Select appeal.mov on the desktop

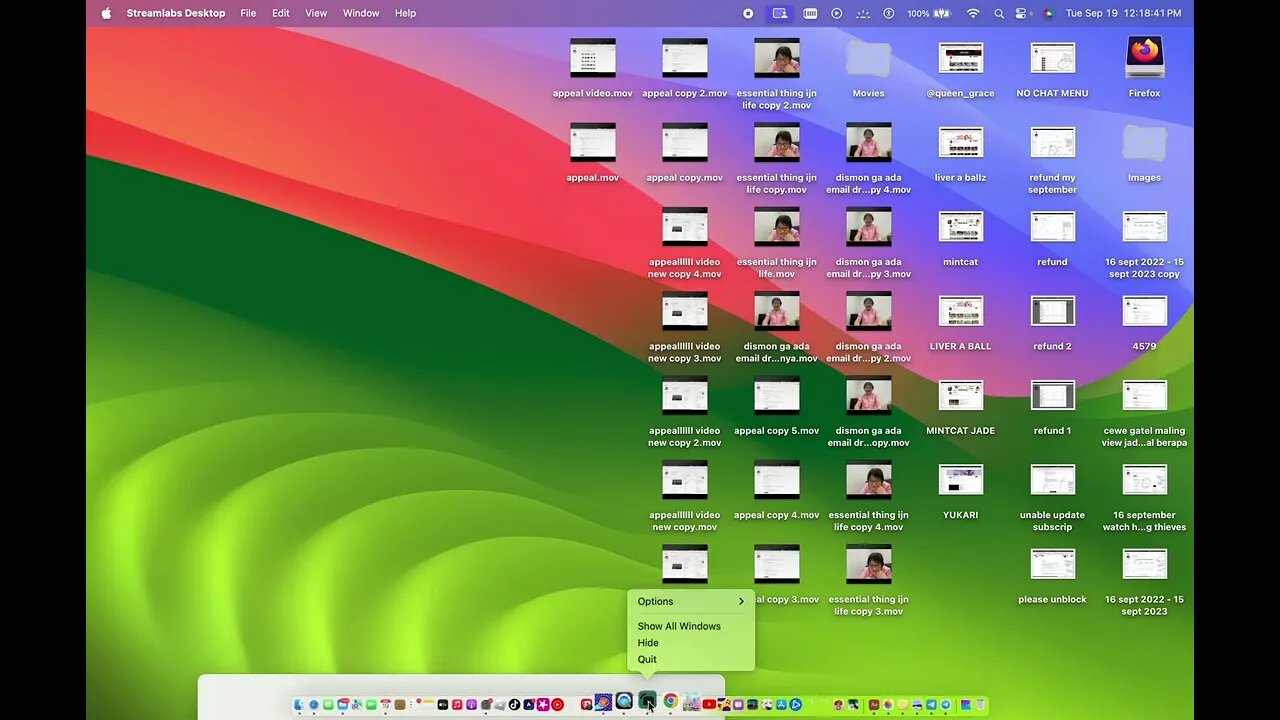coord(593,142)
